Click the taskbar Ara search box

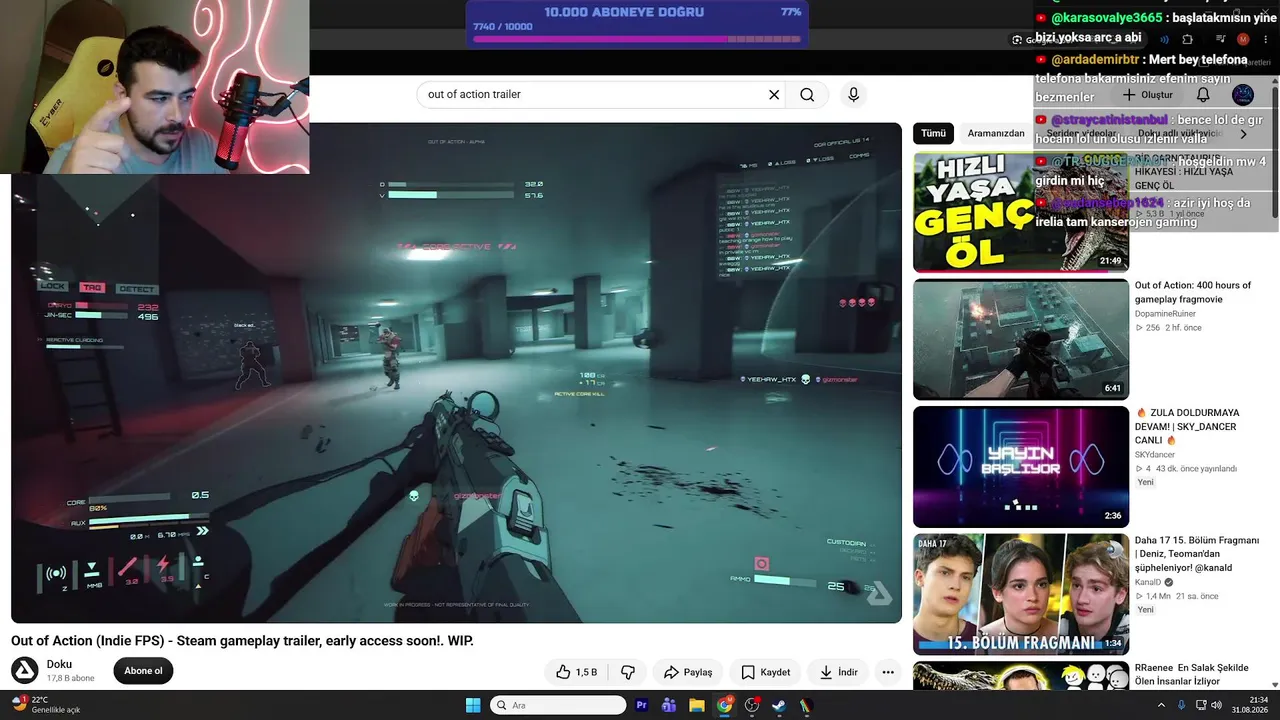pos(558,705)
